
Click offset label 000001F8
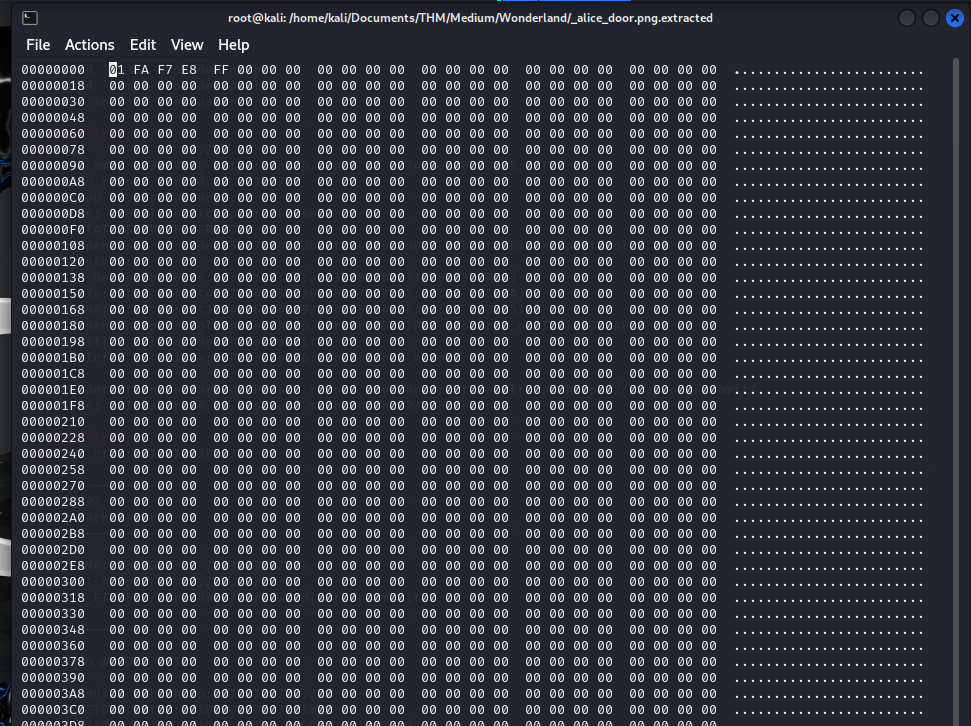tap(53, 406)
